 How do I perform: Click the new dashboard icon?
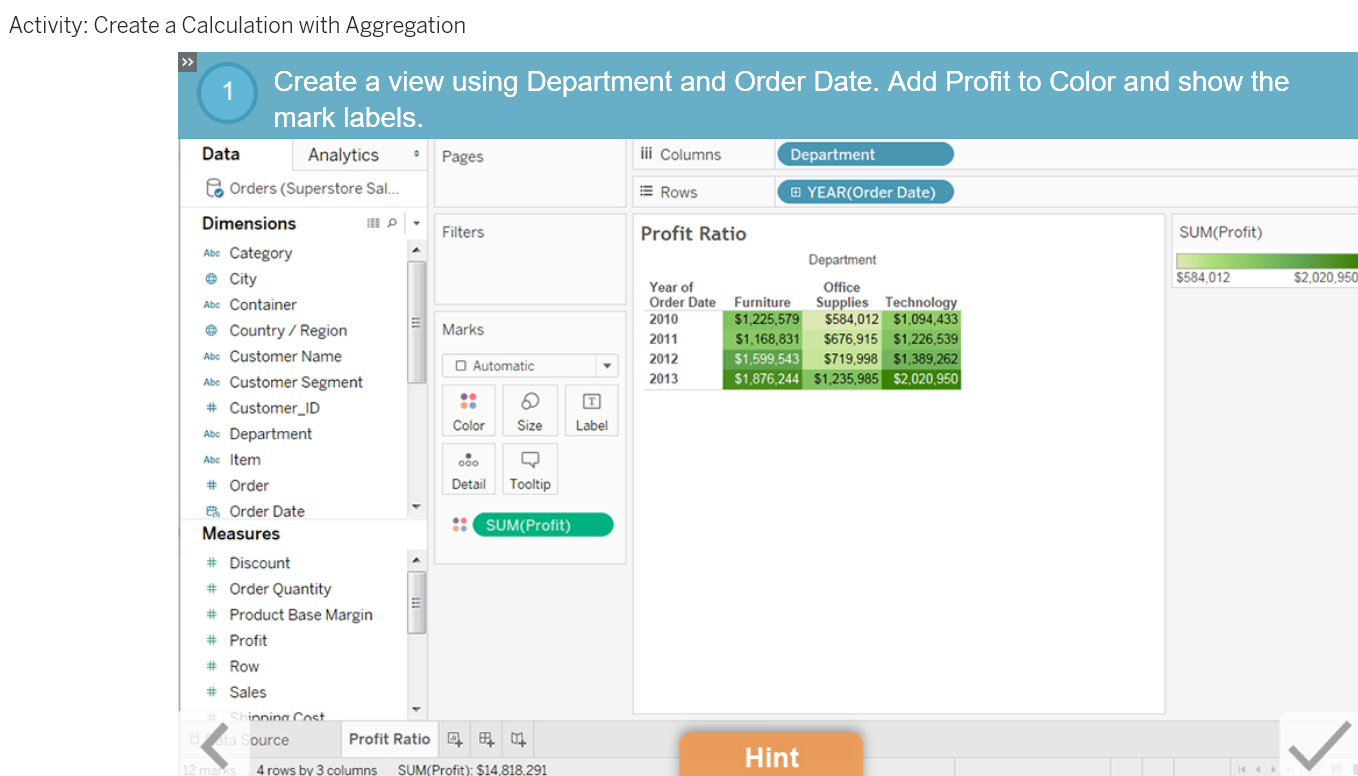pyautogui.click(x=486, y=739)
